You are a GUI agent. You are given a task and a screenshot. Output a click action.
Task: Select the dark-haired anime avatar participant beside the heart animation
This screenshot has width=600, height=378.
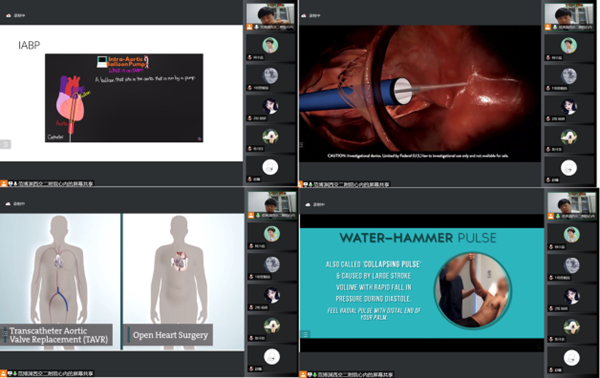click(x=569, y=109)
